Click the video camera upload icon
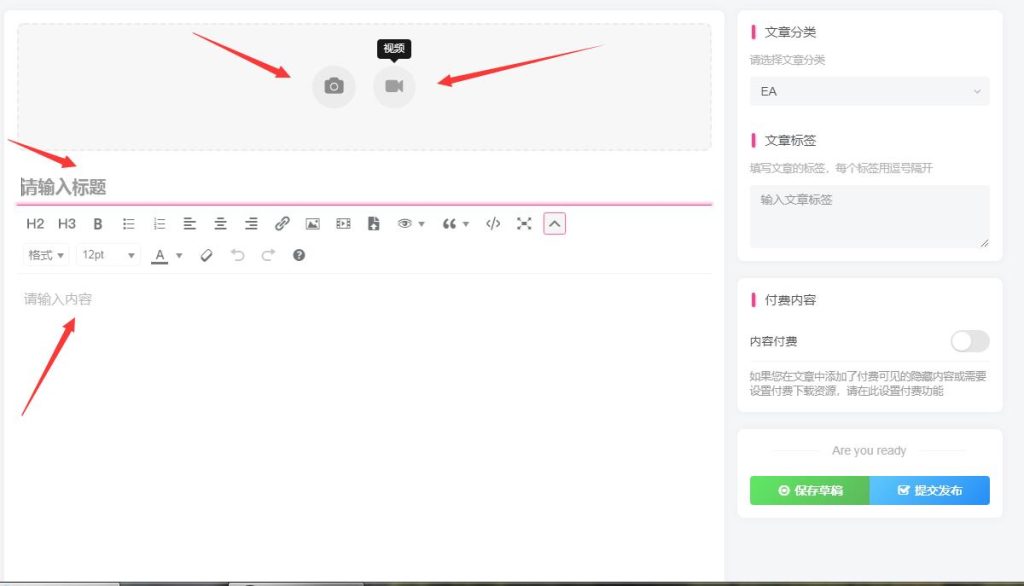1024x586 pixels. coord(394,87)
